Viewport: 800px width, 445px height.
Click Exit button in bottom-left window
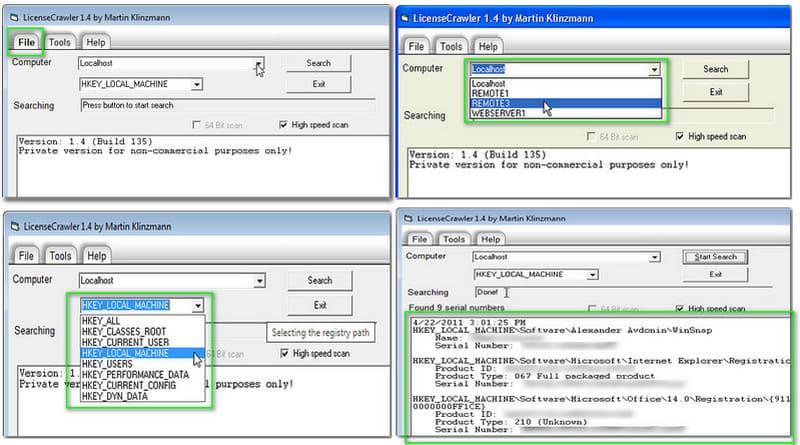point(319,305)
